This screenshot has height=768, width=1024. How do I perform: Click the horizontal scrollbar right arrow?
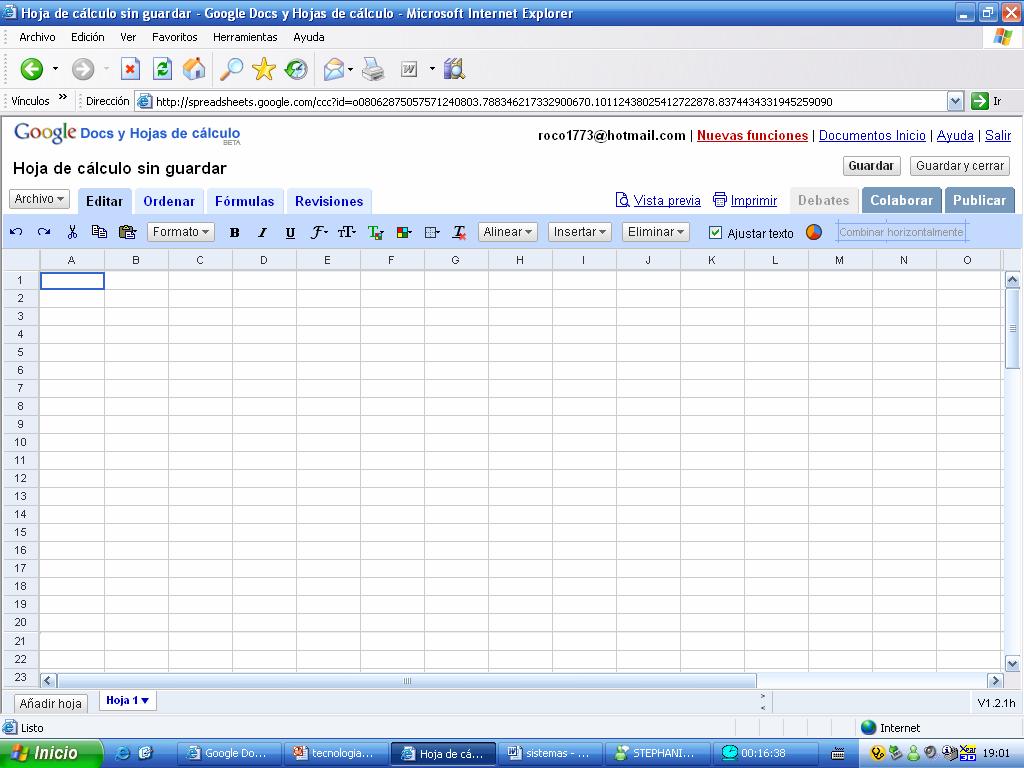pos(995,680)
